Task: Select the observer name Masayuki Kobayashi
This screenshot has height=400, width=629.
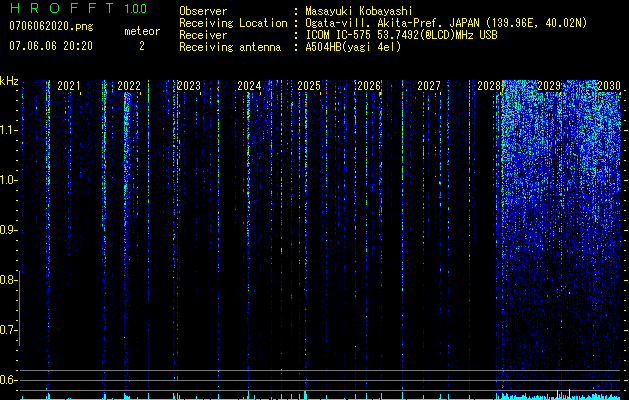Action: click(359, 11)
